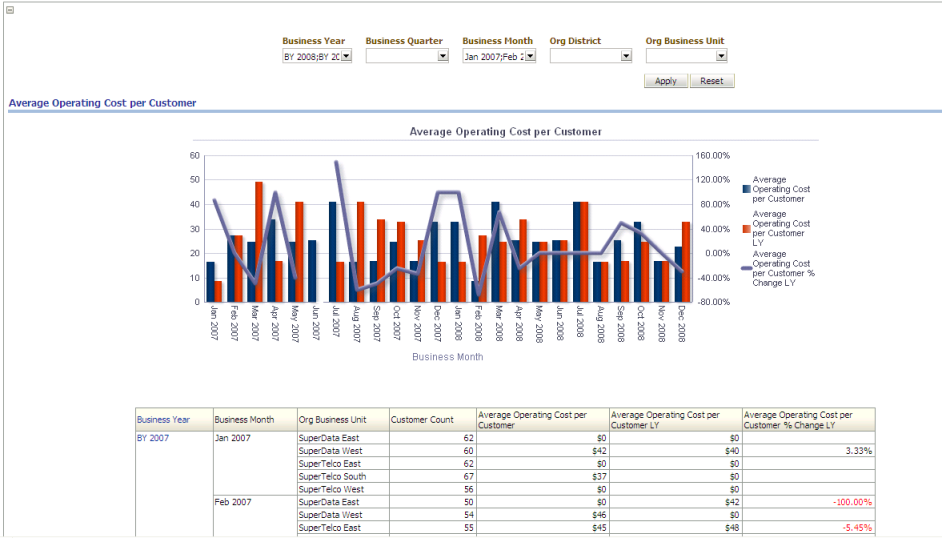
Task: Click the Jan 2007 cell in the table
Action: (x=233, y=438)
